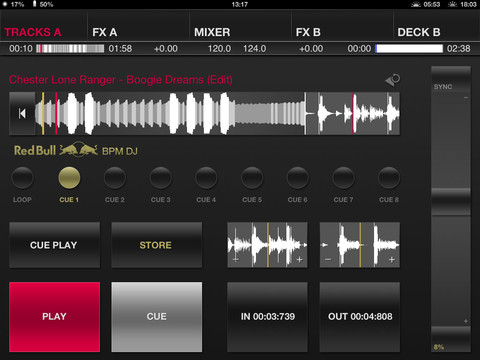Click Deck B pitch offset +0.00
Image resolution: width=480 pixels, height=360 pixels.
[x=311, y=49]
